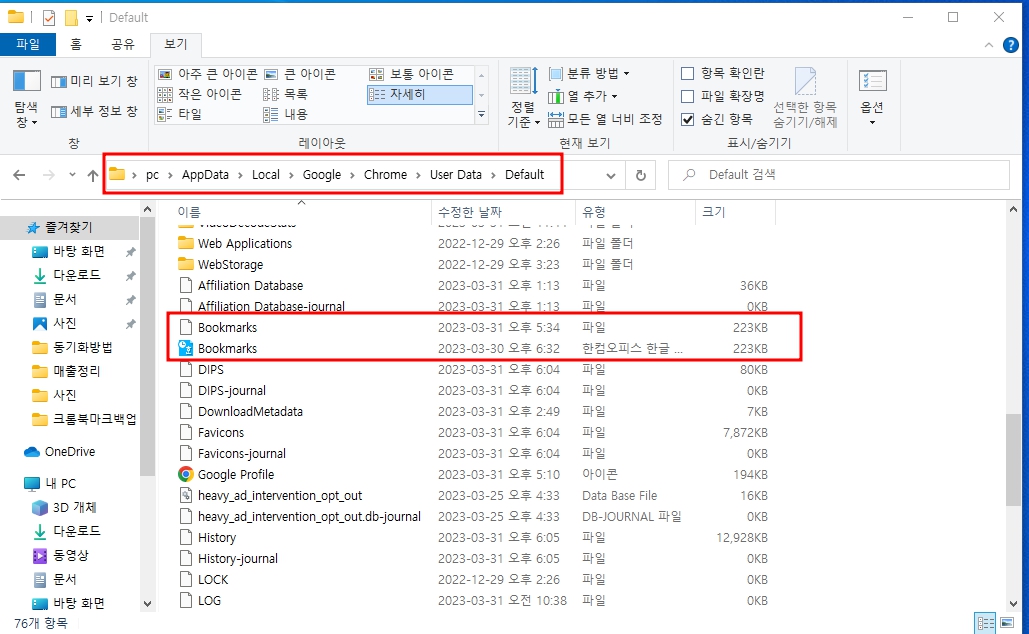Toggle the preview pane (미리 보기 창)

tap(94, 81)
